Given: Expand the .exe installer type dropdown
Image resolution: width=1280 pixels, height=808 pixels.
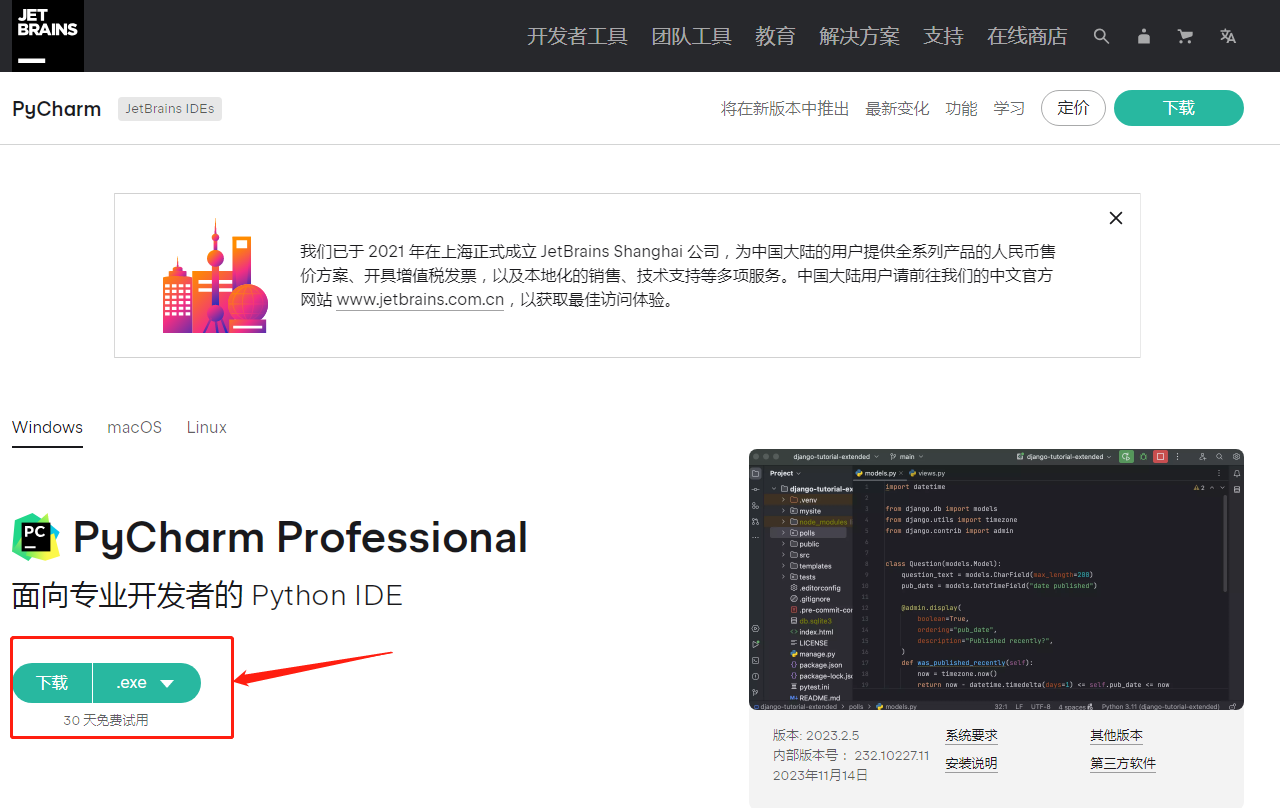Looking at the screenshot, I should 147,683.
